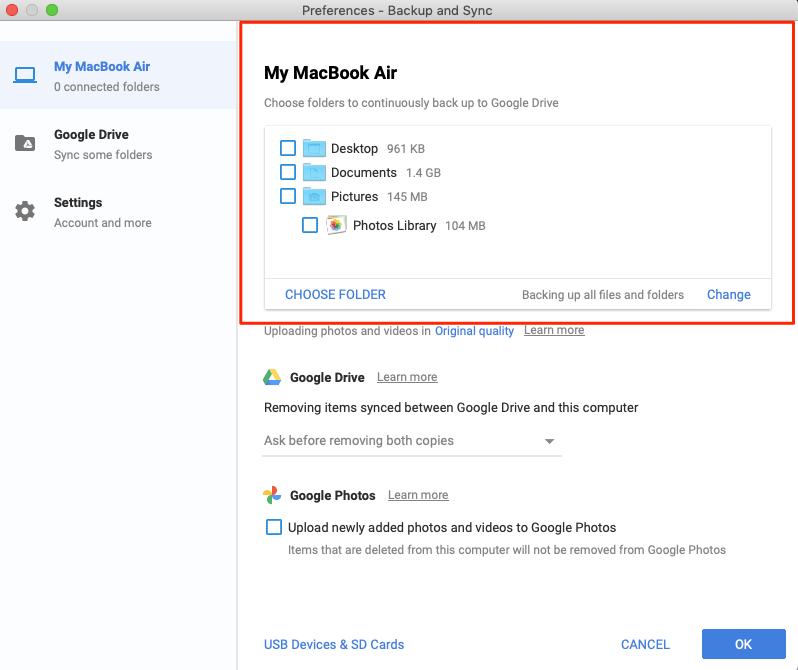Switch to the Google Drive tab

tap(118, 144)
